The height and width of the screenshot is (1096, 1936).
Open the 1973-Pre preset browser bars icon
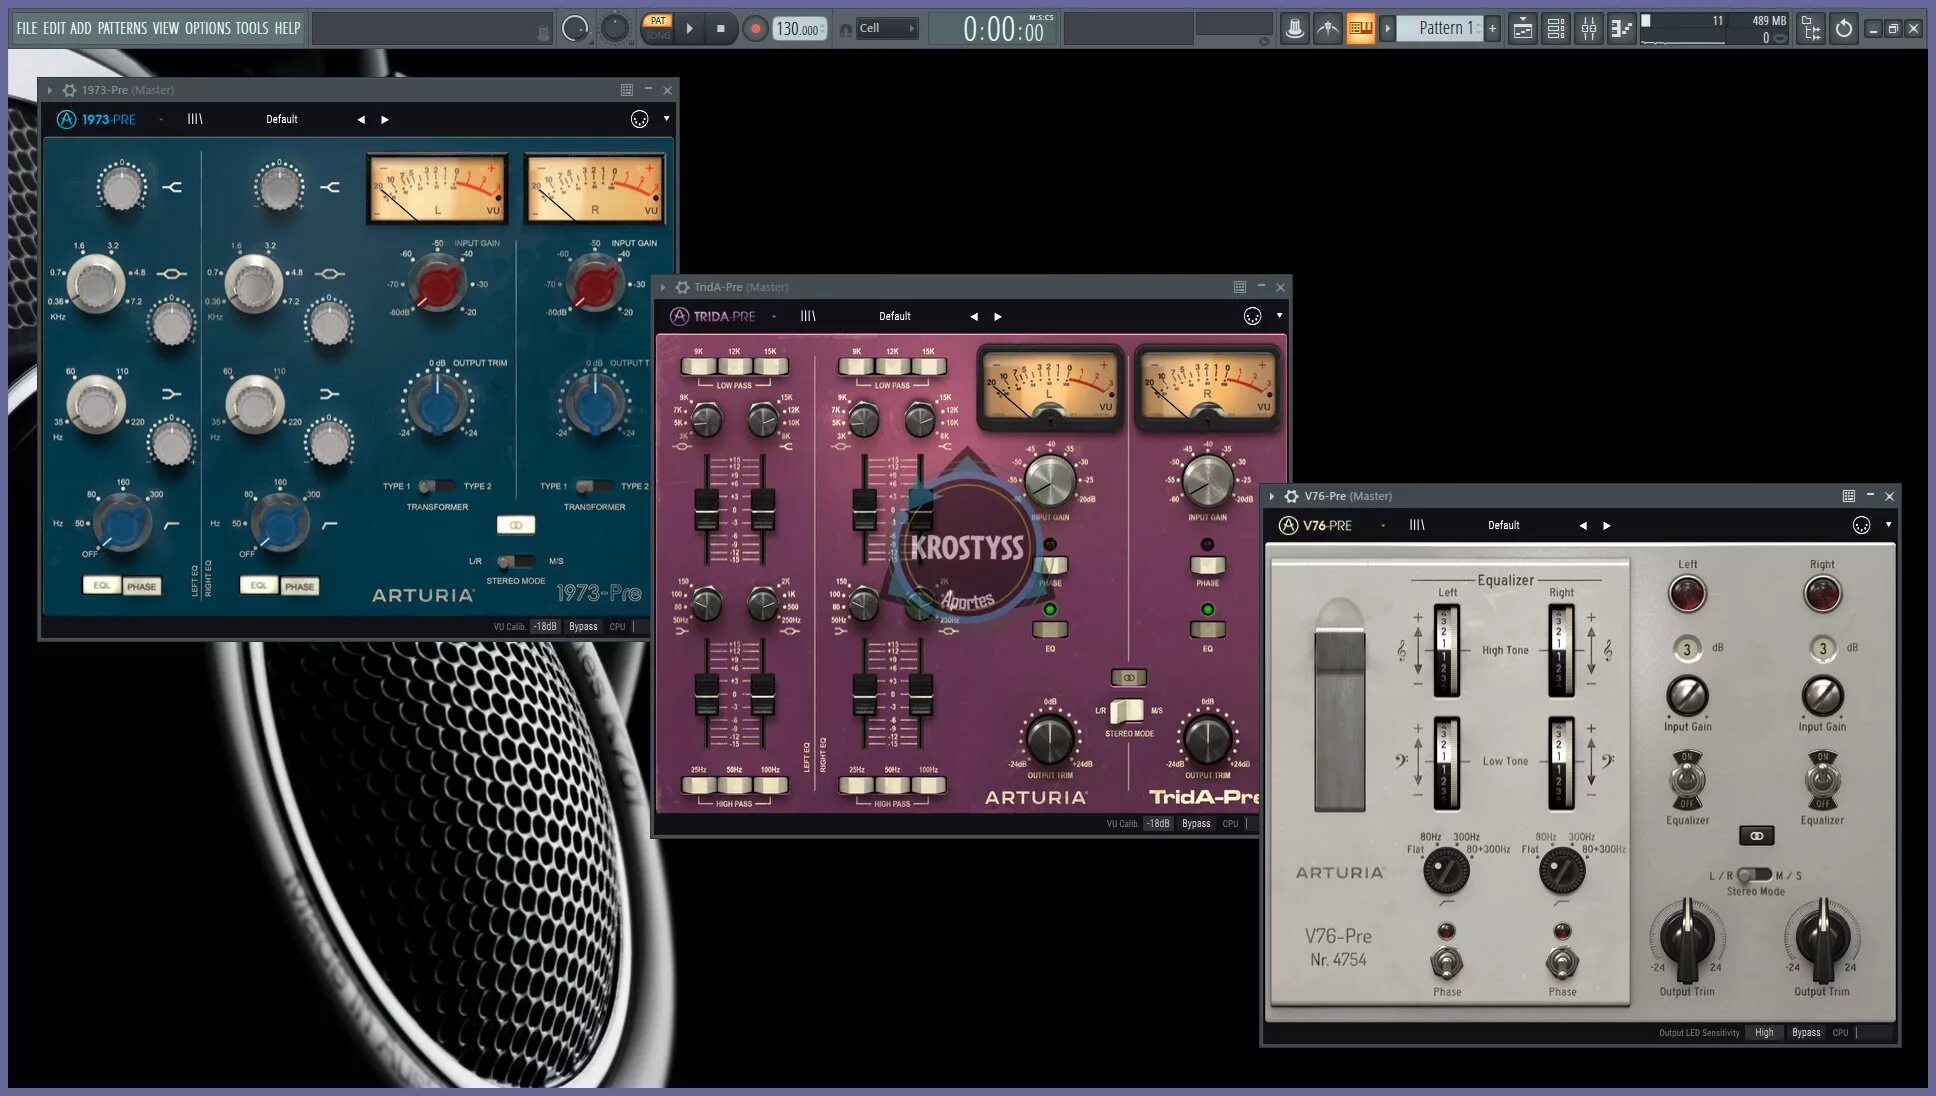click(x=195, y=119)
